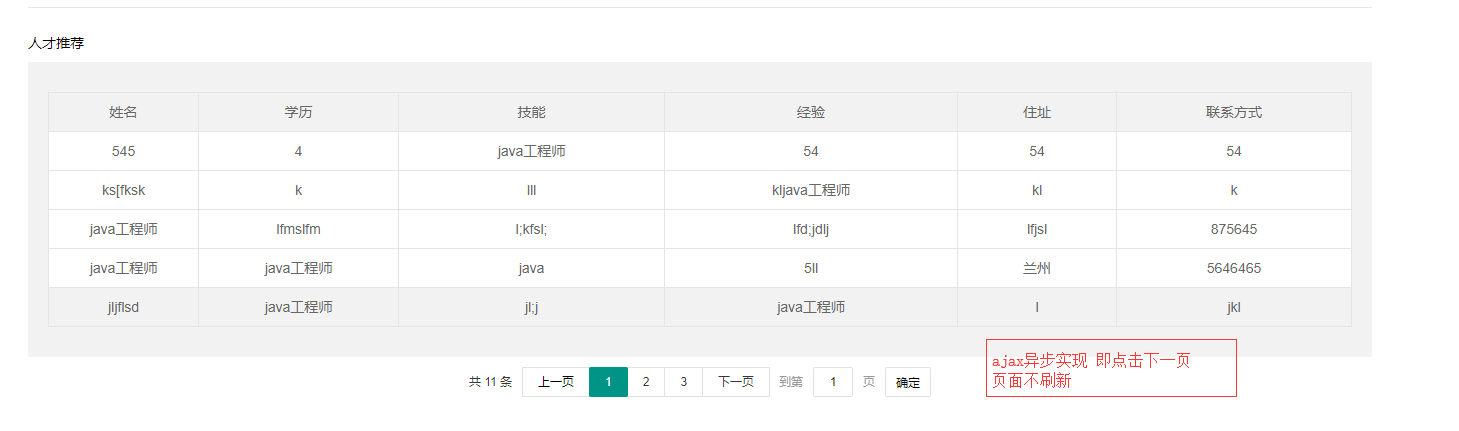Select the row named 545
Image resolution: width=1459 pixels, height=431 pixels.
pos(124,151)
